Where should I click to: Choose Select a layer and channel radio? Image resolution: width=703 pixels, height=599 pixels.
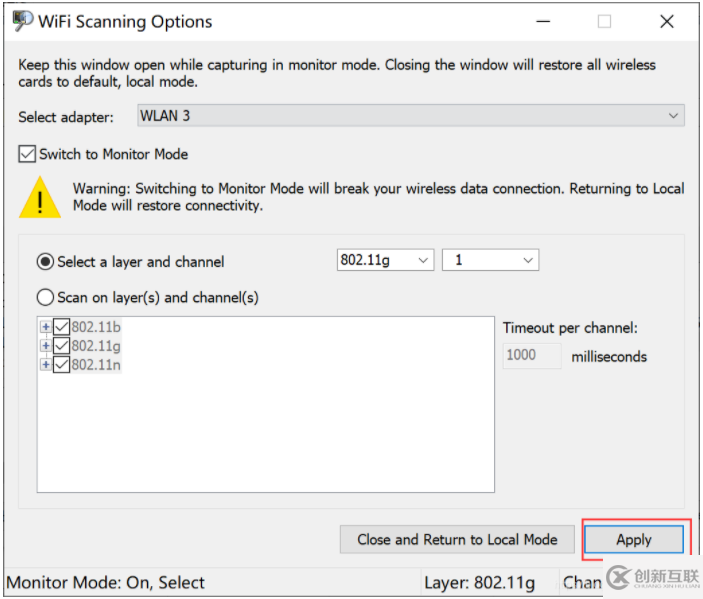click(x=45, y=261)
